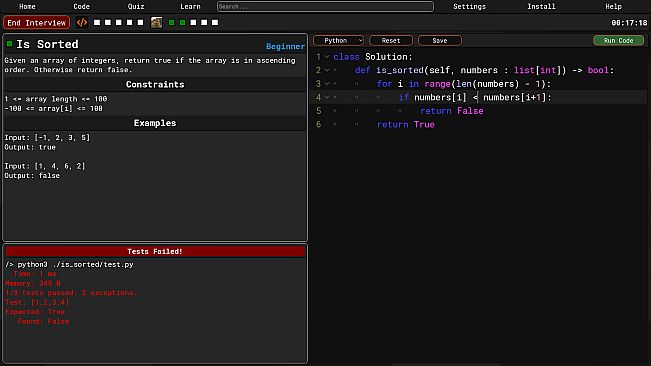
Task: Click the '1/3 tests passed' summary line
Action: click(x=71, y=293)
